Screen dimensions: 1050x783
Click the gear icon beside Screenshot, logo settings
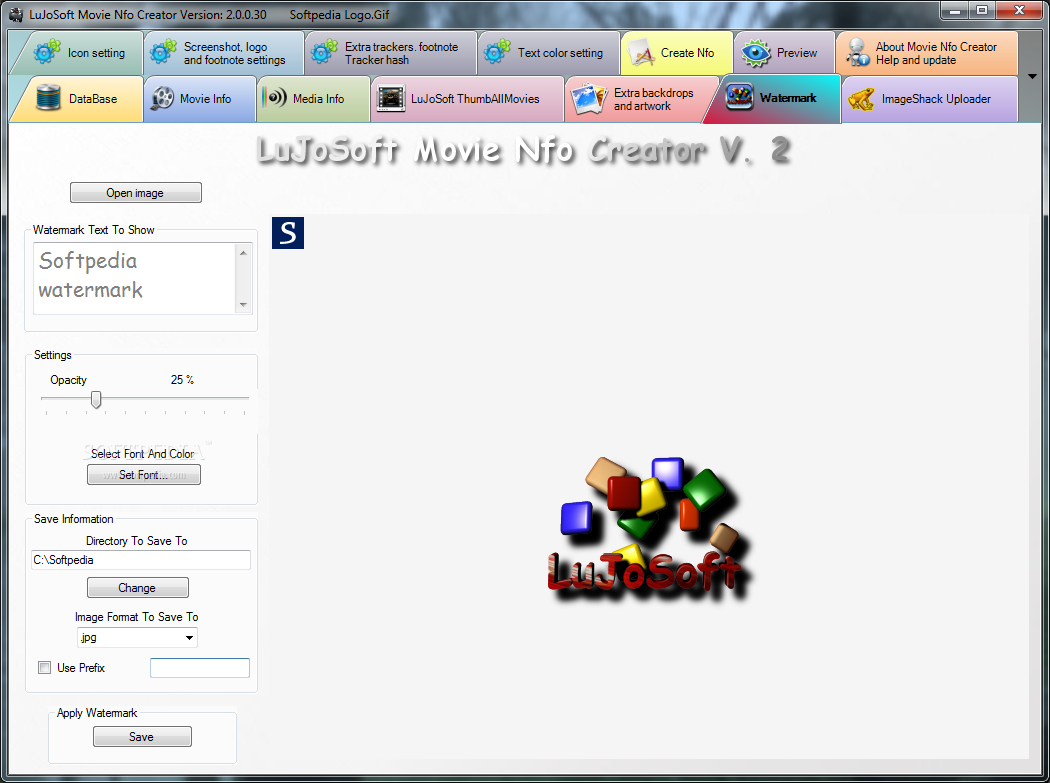point(163,52)
